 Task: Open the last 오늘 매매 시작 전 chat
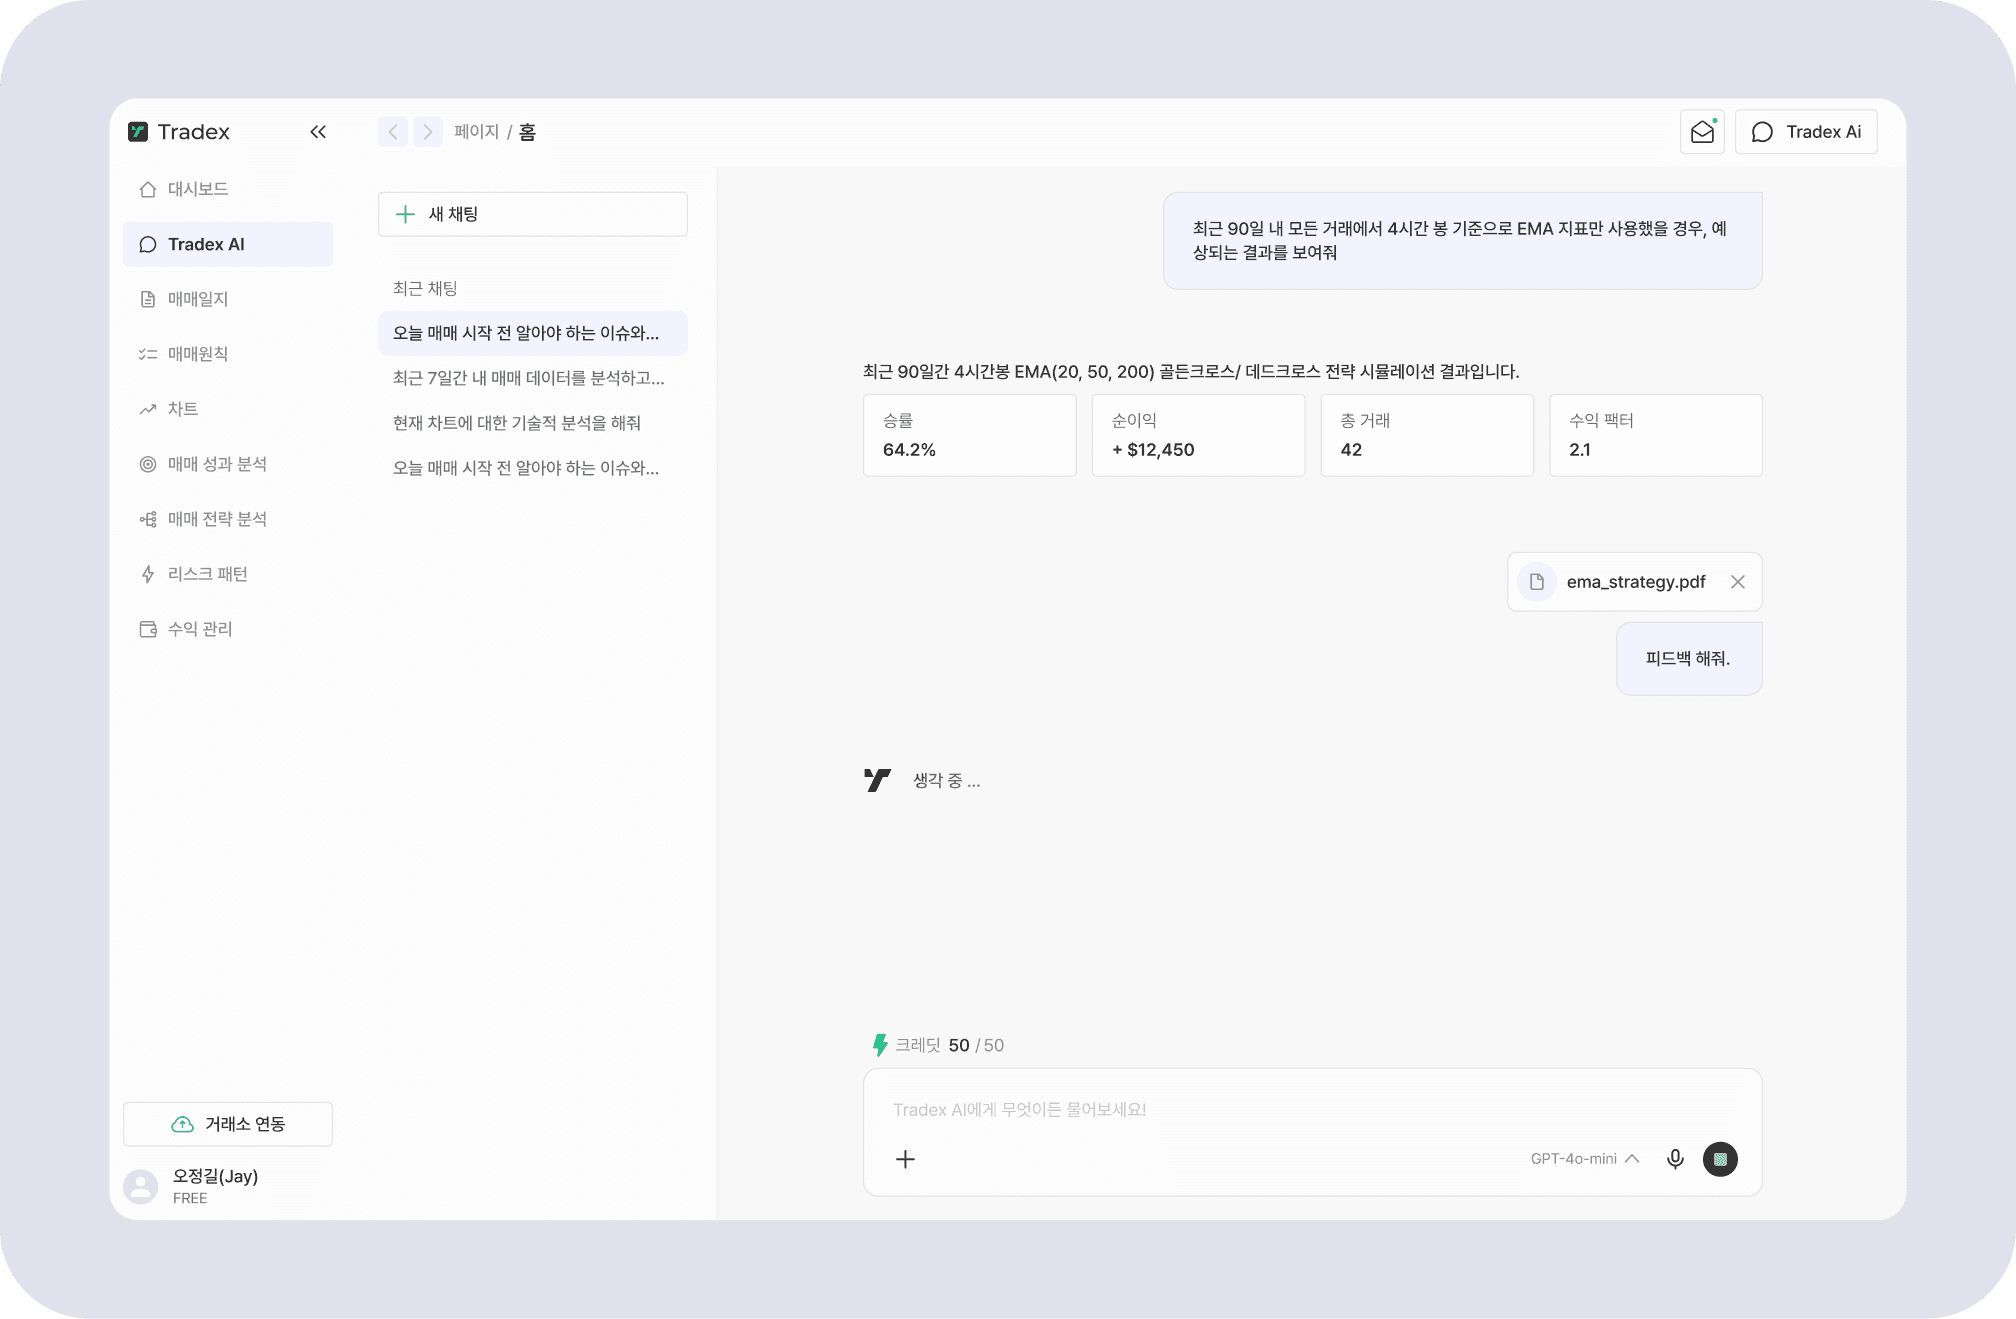(x=533, y=468)
